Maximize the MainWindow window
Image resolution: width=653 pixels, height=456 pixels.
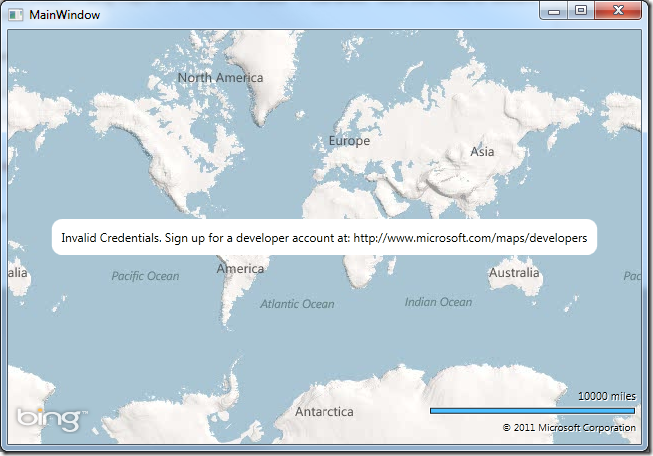(x=581, y=11)
